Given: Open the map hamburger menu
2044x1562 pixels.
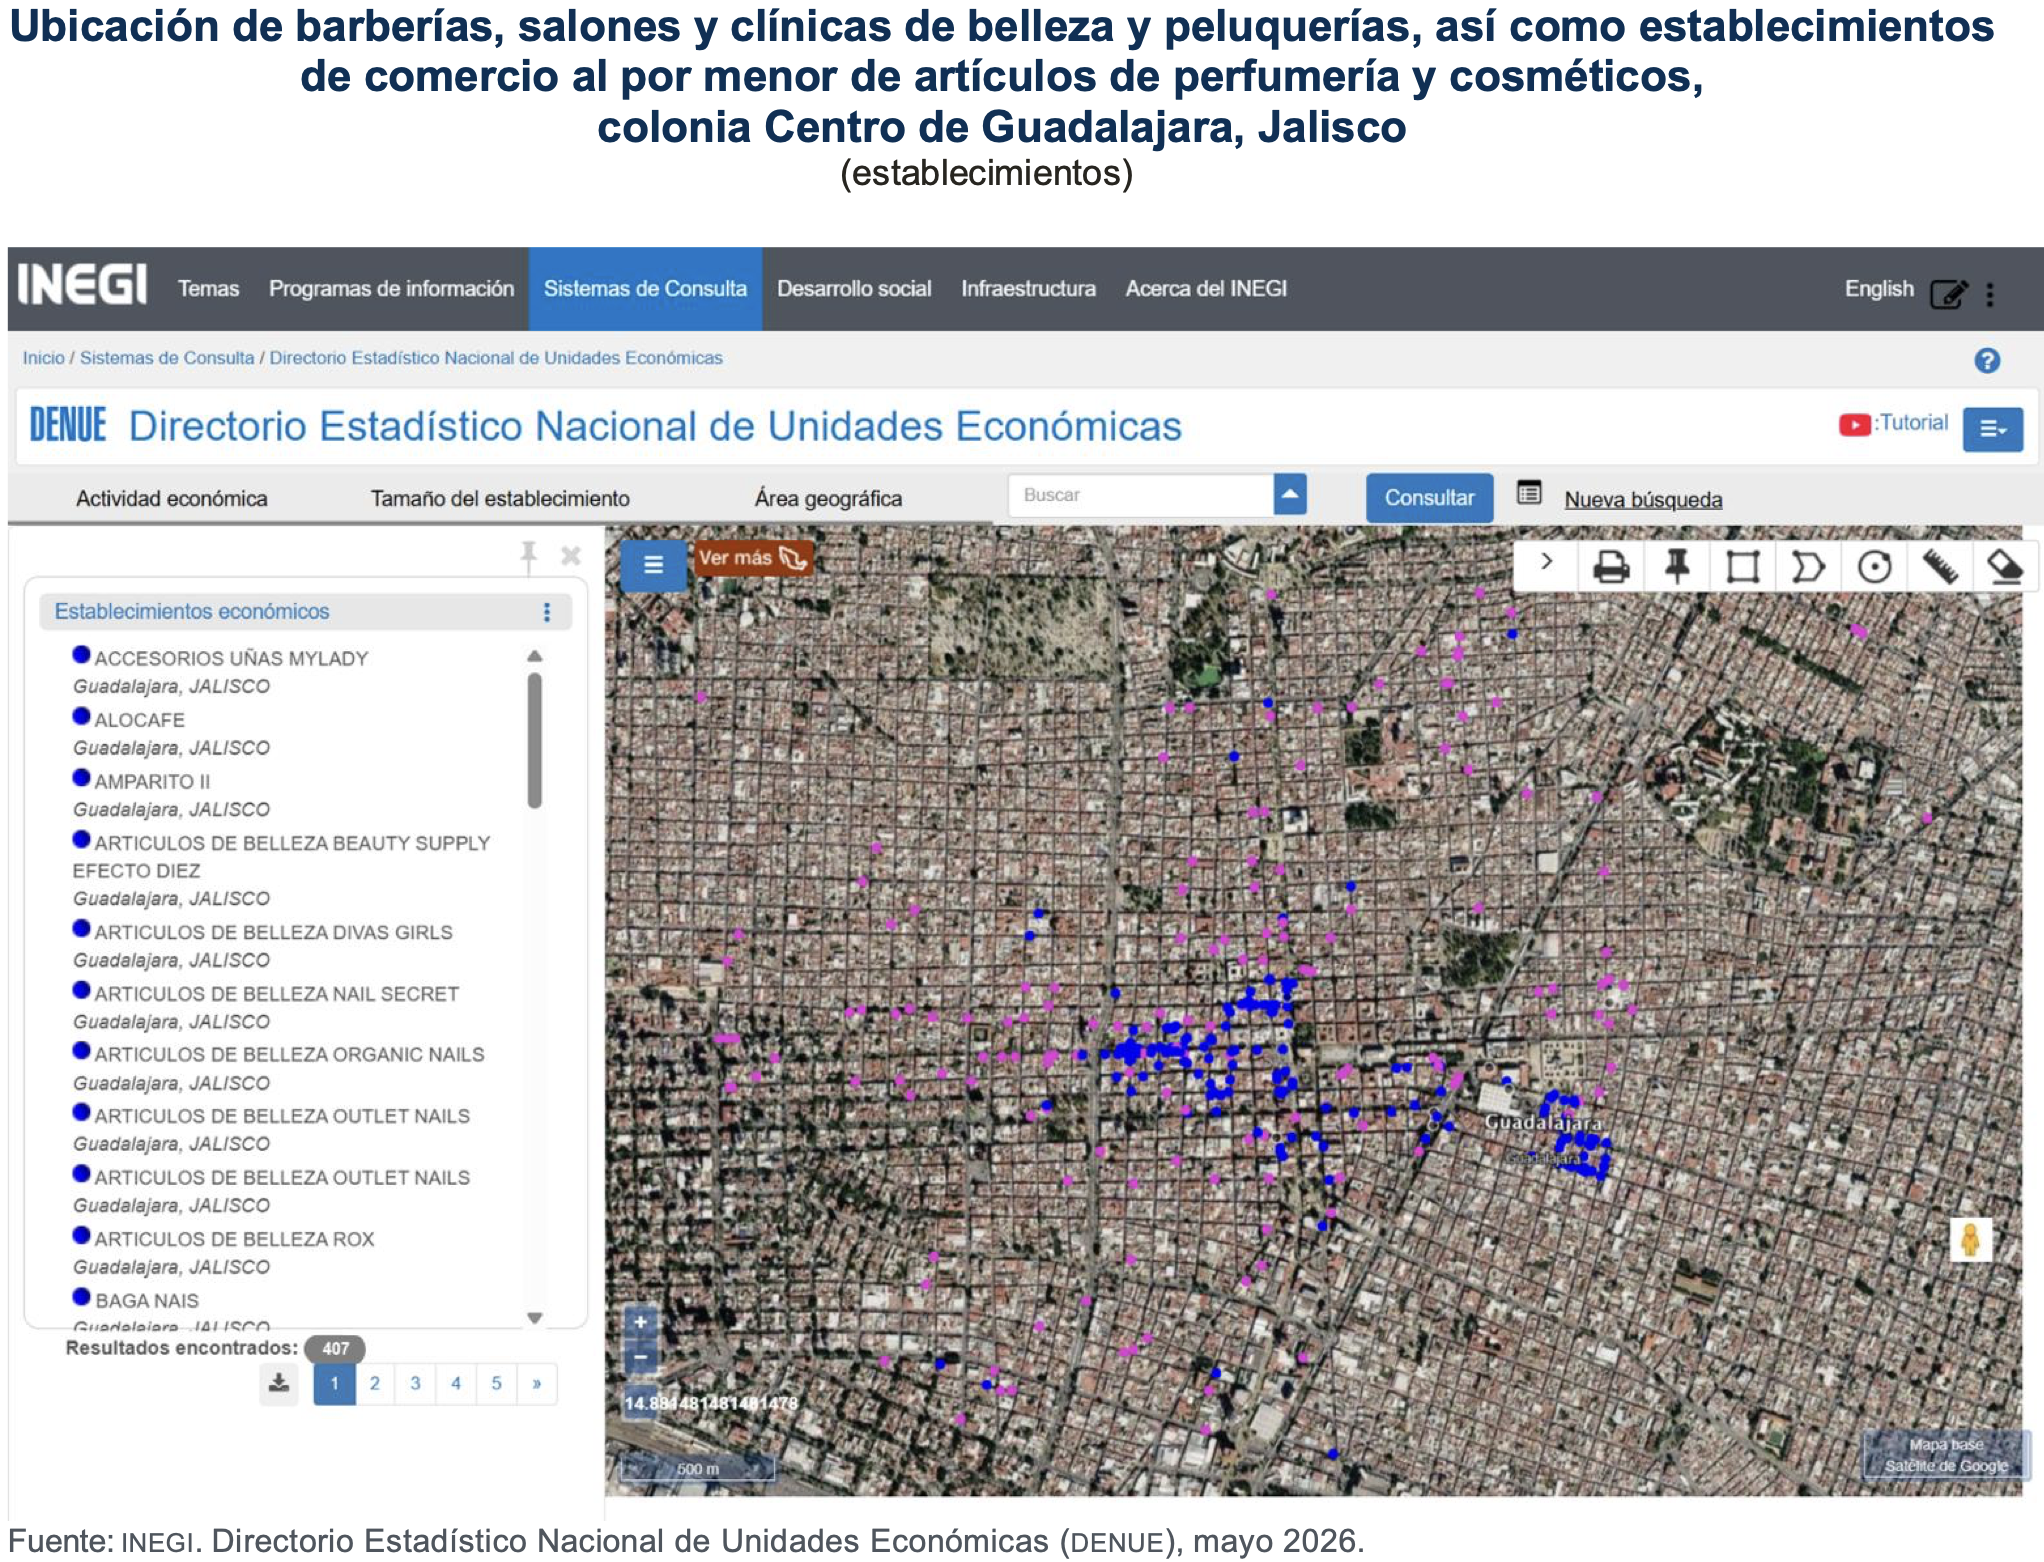Looking at the screenshot, I should [653, 565].
